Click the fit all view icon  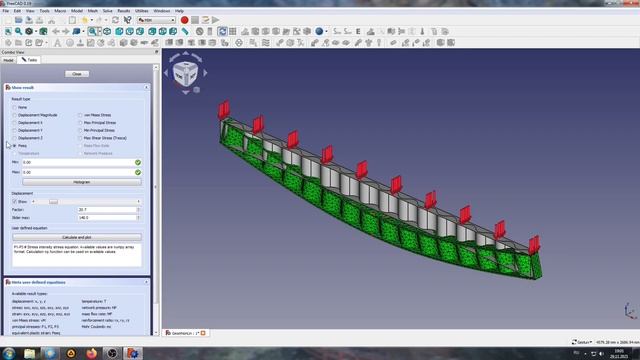[8, 31]
